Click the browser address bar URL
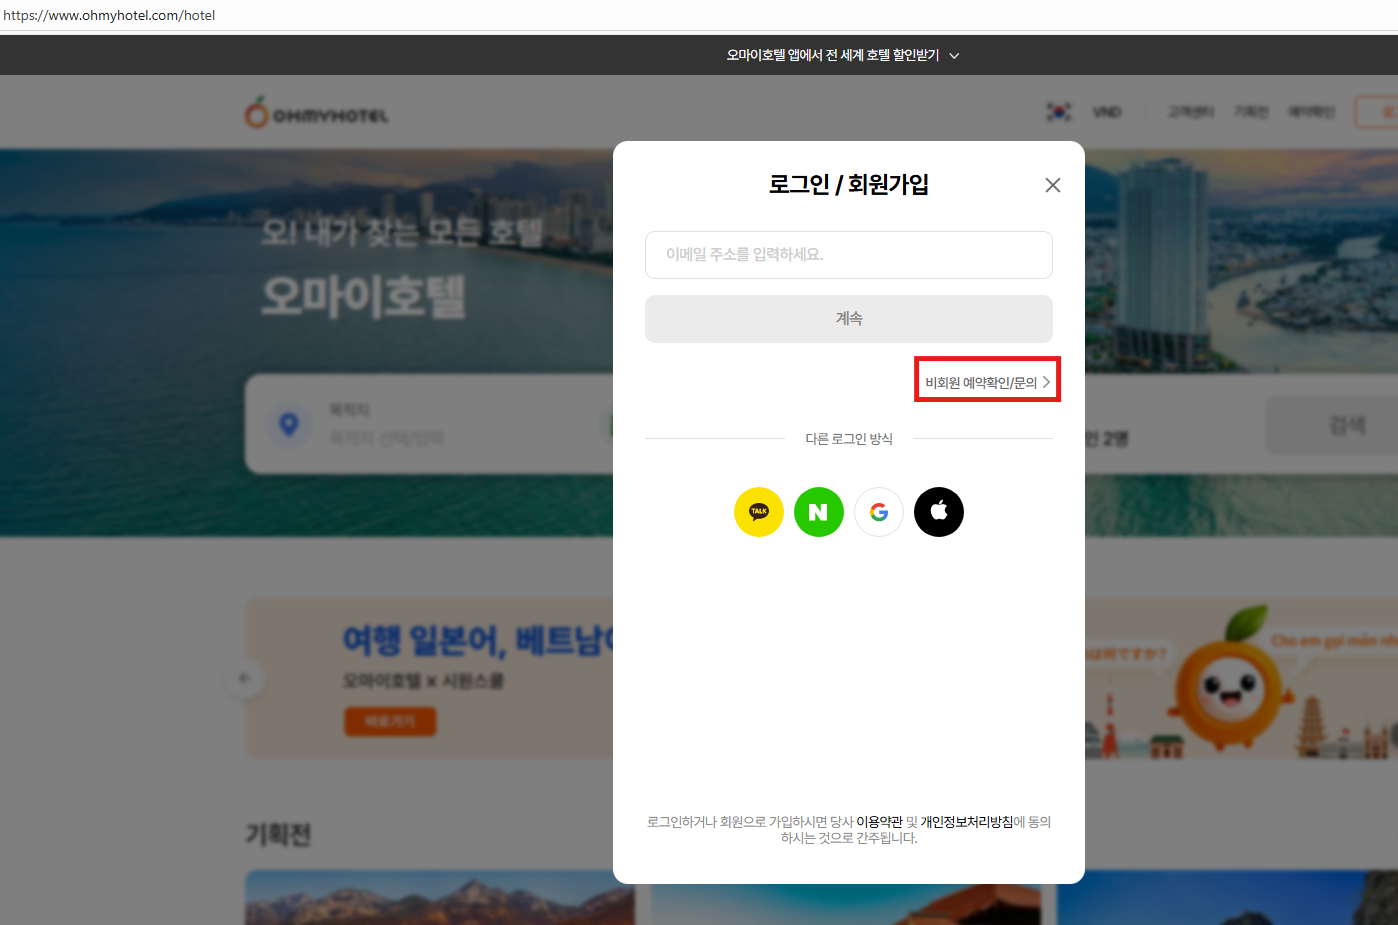Image resolution: width=1398 pixels, height=925 pixels. (x=109, y=15)
